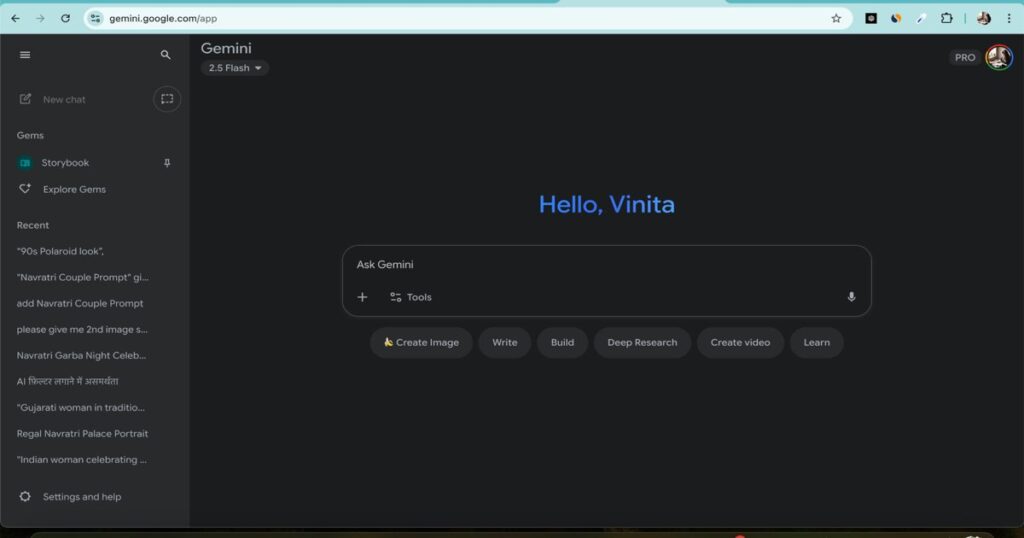Start a temporary chat with the dashed-square icon
The image size is (1024, 538).
167,99
